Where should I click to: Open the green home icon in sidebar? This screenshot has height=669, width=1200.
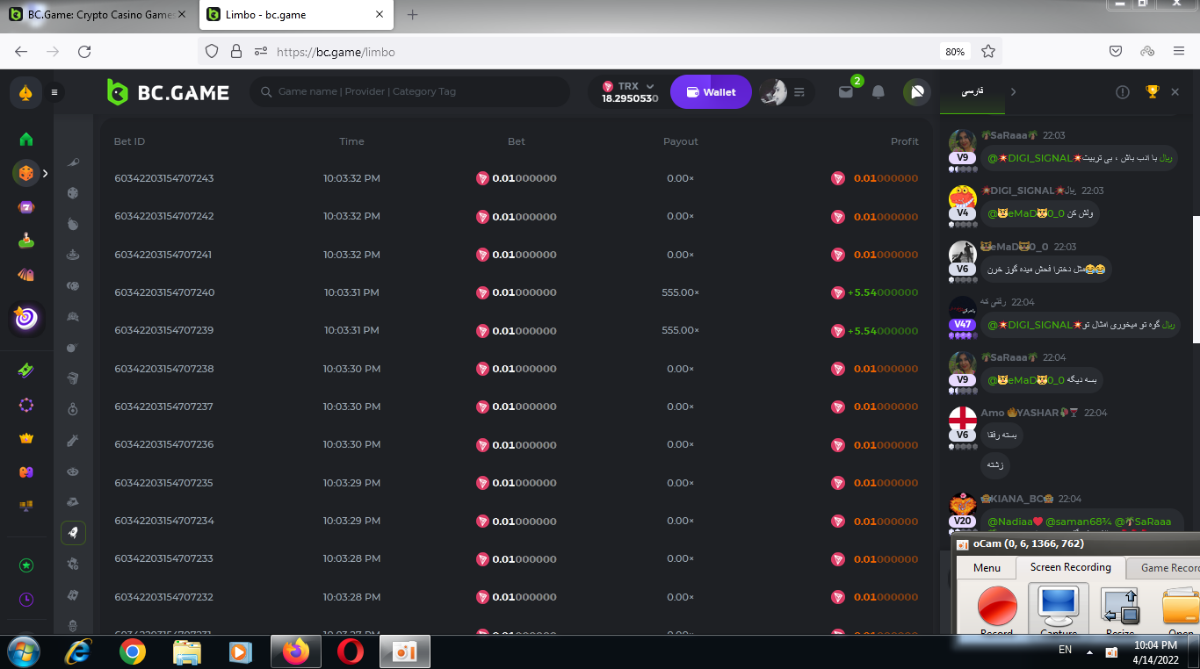tap(26, 139)
